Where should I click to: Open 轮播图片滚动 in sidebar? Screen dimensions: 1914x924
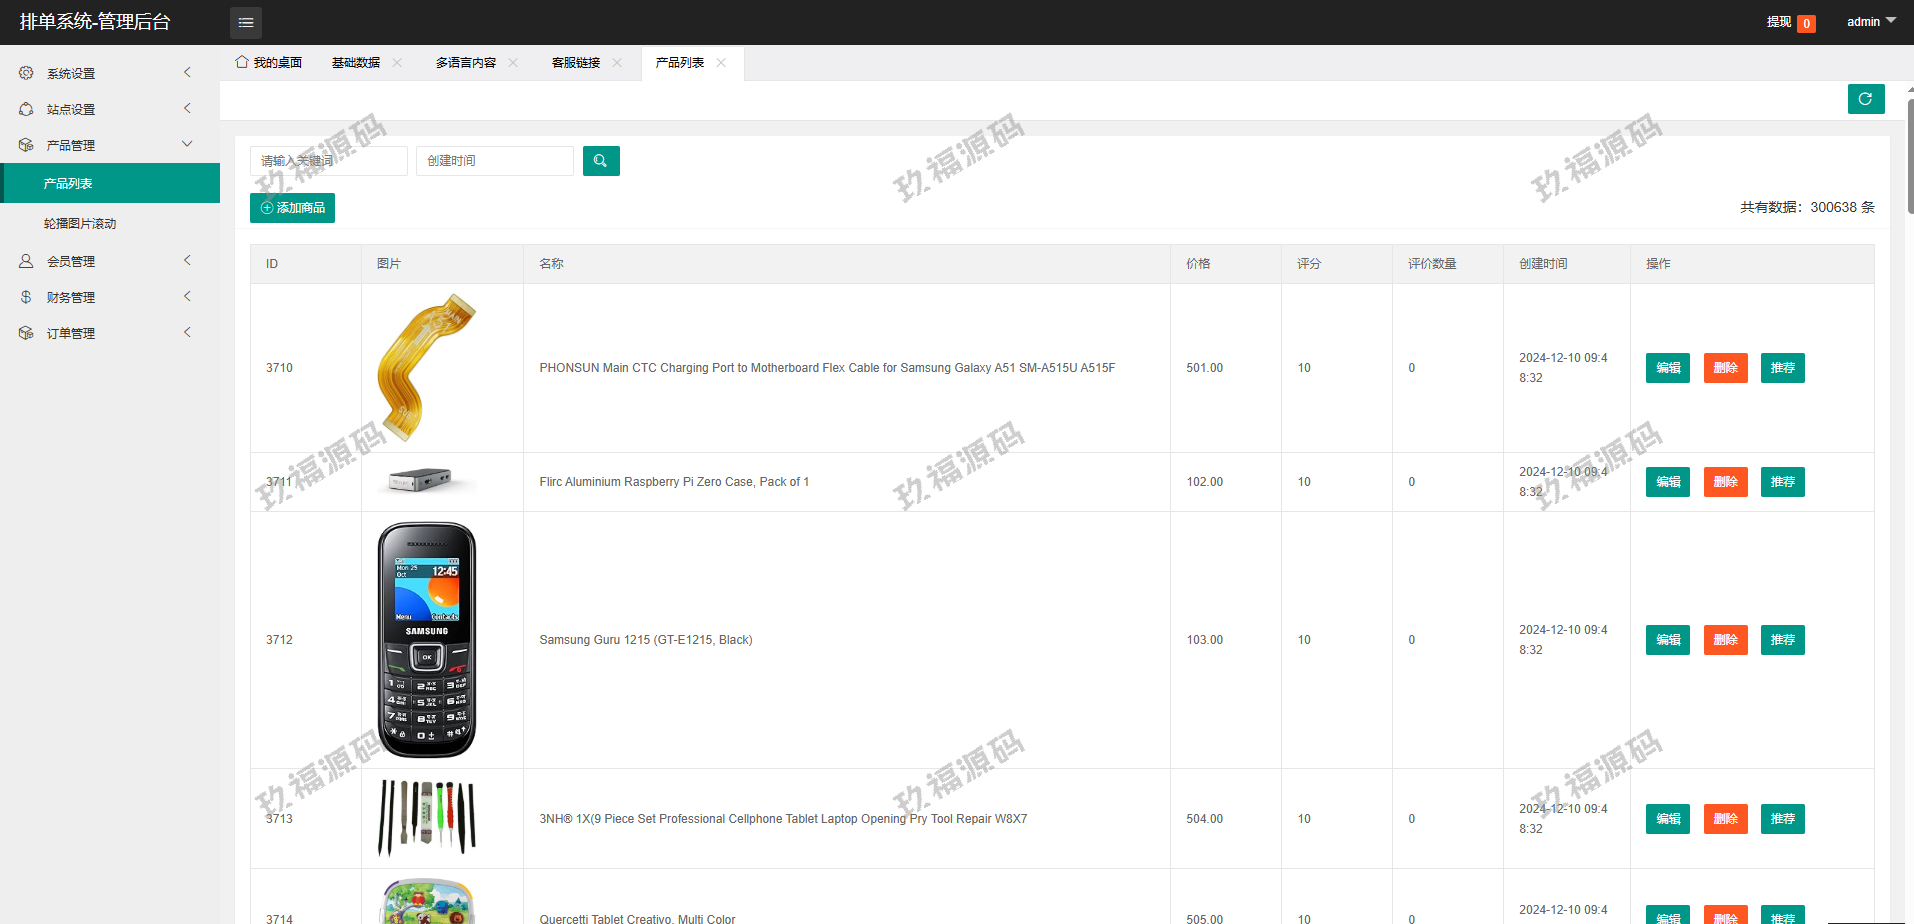[x=80, y=224]
